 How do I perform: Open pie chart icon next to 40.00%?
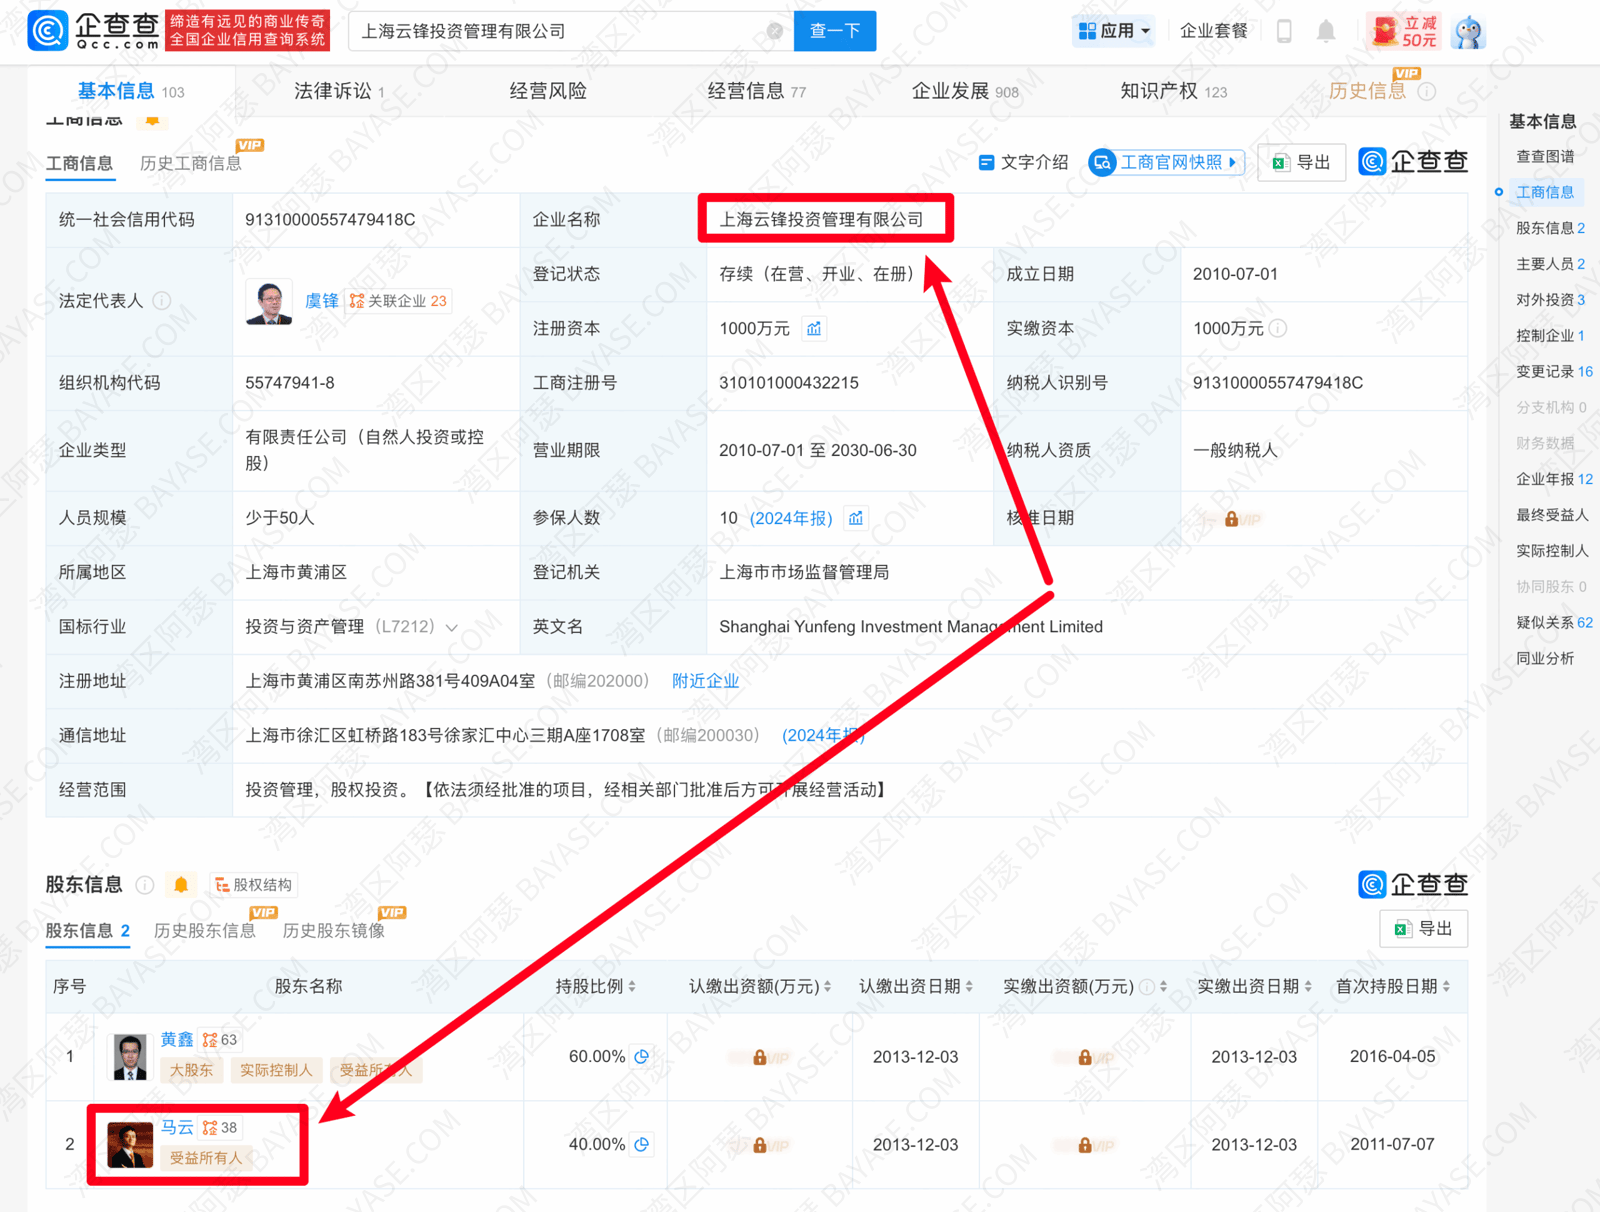point(643,1145)
